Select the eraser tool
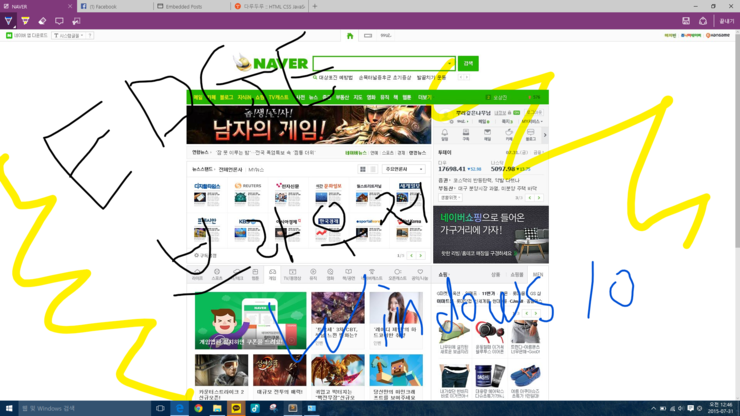 point(42,21)
